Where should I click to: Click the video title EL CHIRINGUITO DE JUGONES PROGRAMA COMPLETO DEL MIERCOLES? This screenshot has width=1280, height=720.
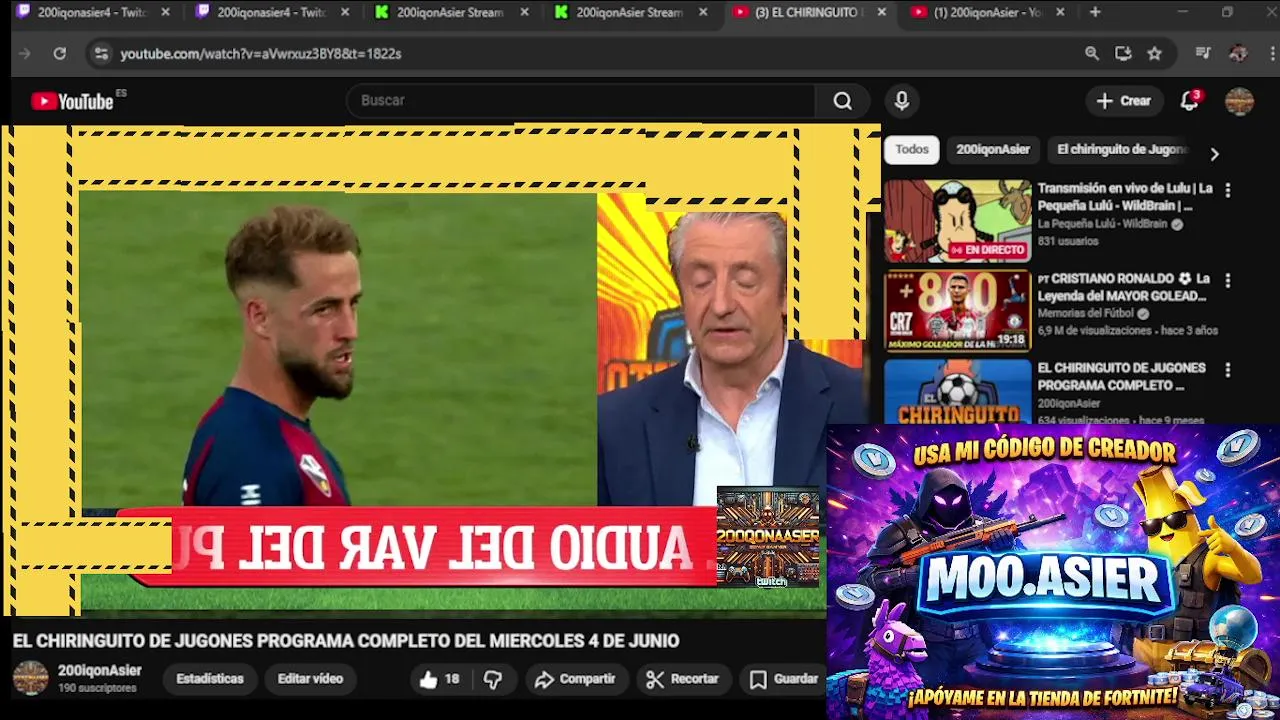346,641
